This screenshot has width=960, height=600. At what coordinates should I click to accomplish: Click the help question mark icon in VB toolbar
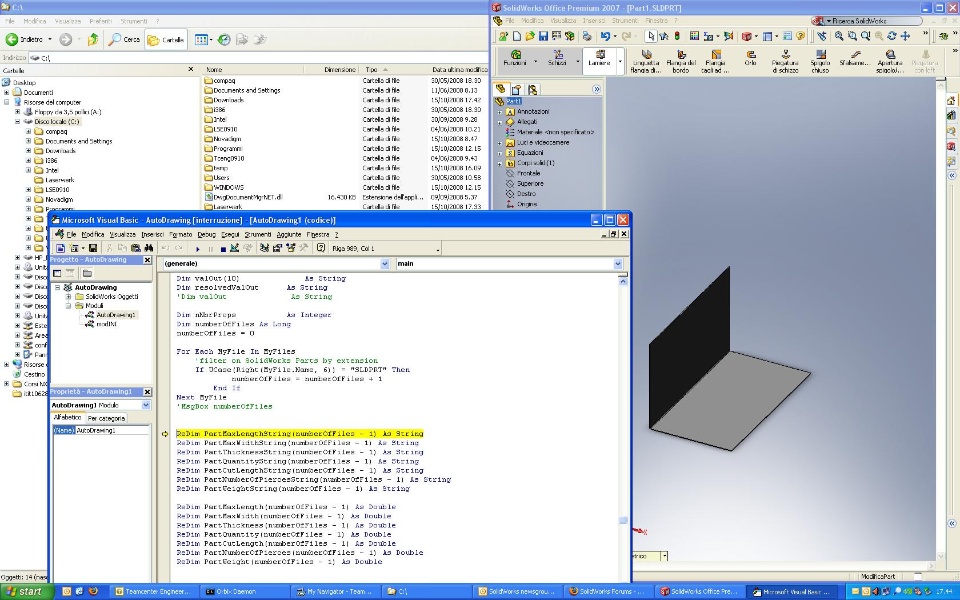(321, 248)
